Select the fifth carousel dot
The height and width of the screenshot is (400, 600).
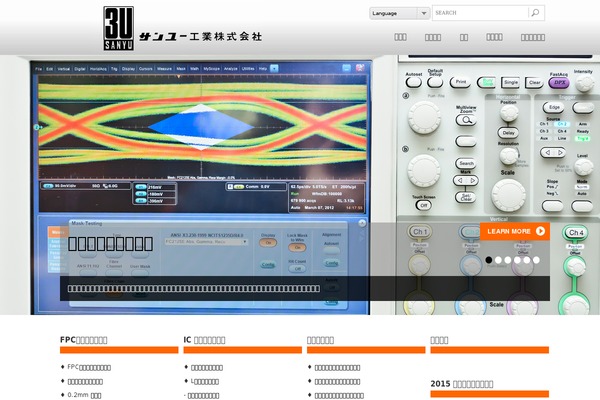(x=527, y=260)
